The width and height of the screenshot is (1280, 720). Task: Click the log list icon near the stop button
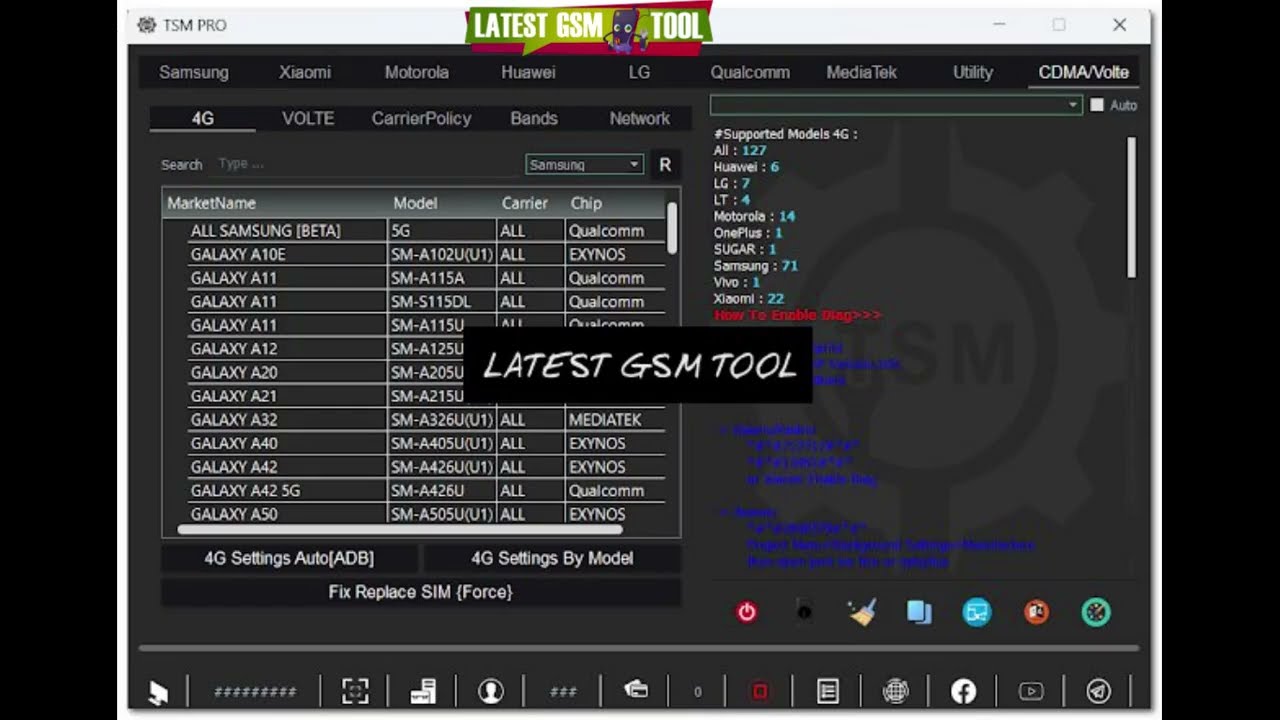828,690
